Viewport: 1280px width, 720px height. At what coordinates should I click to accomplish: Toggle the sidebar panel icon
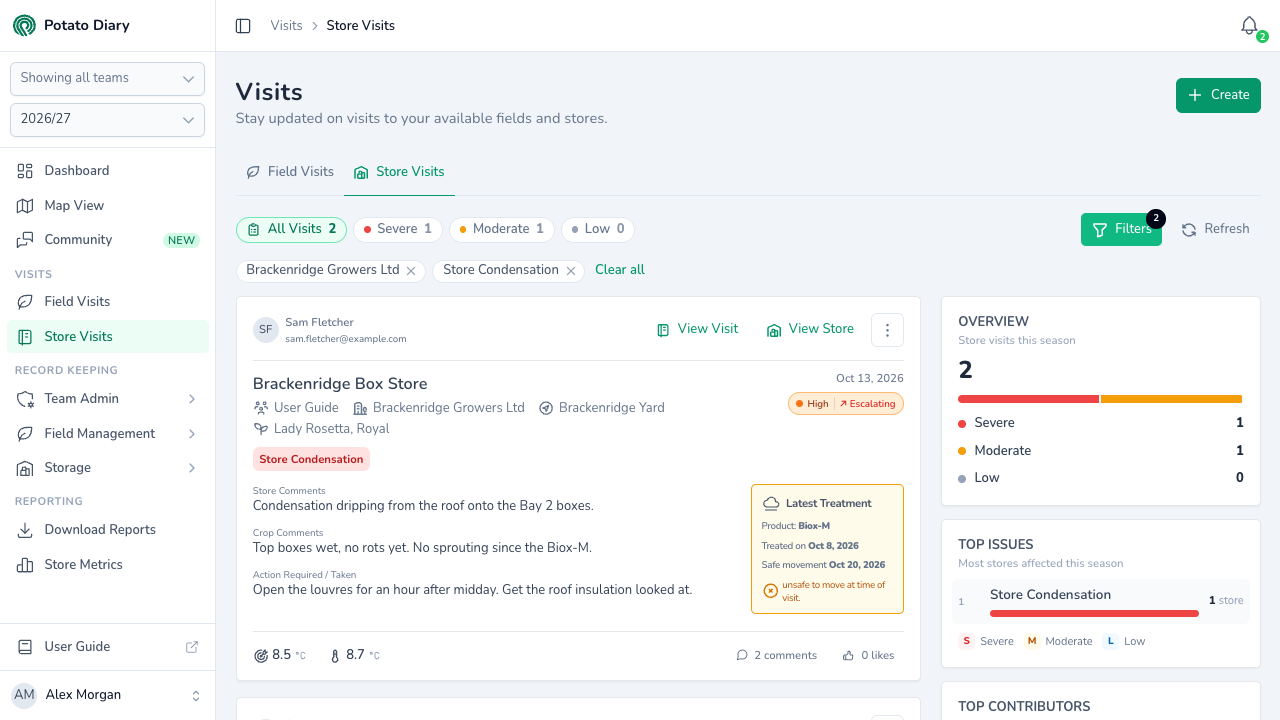[x=243, y=26]
